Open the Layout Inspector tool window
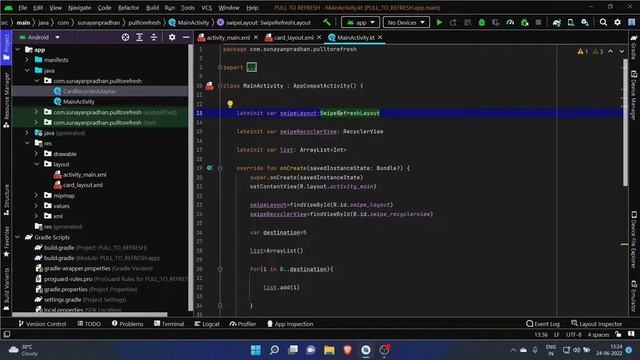The height and width of the screenshot is (360, 640). 596,324
